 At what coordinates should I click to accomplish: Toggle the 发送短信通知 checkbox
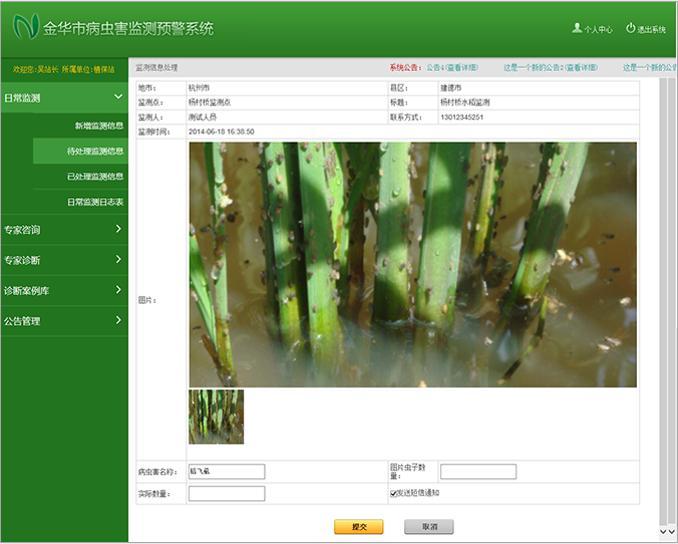point(394,493)
